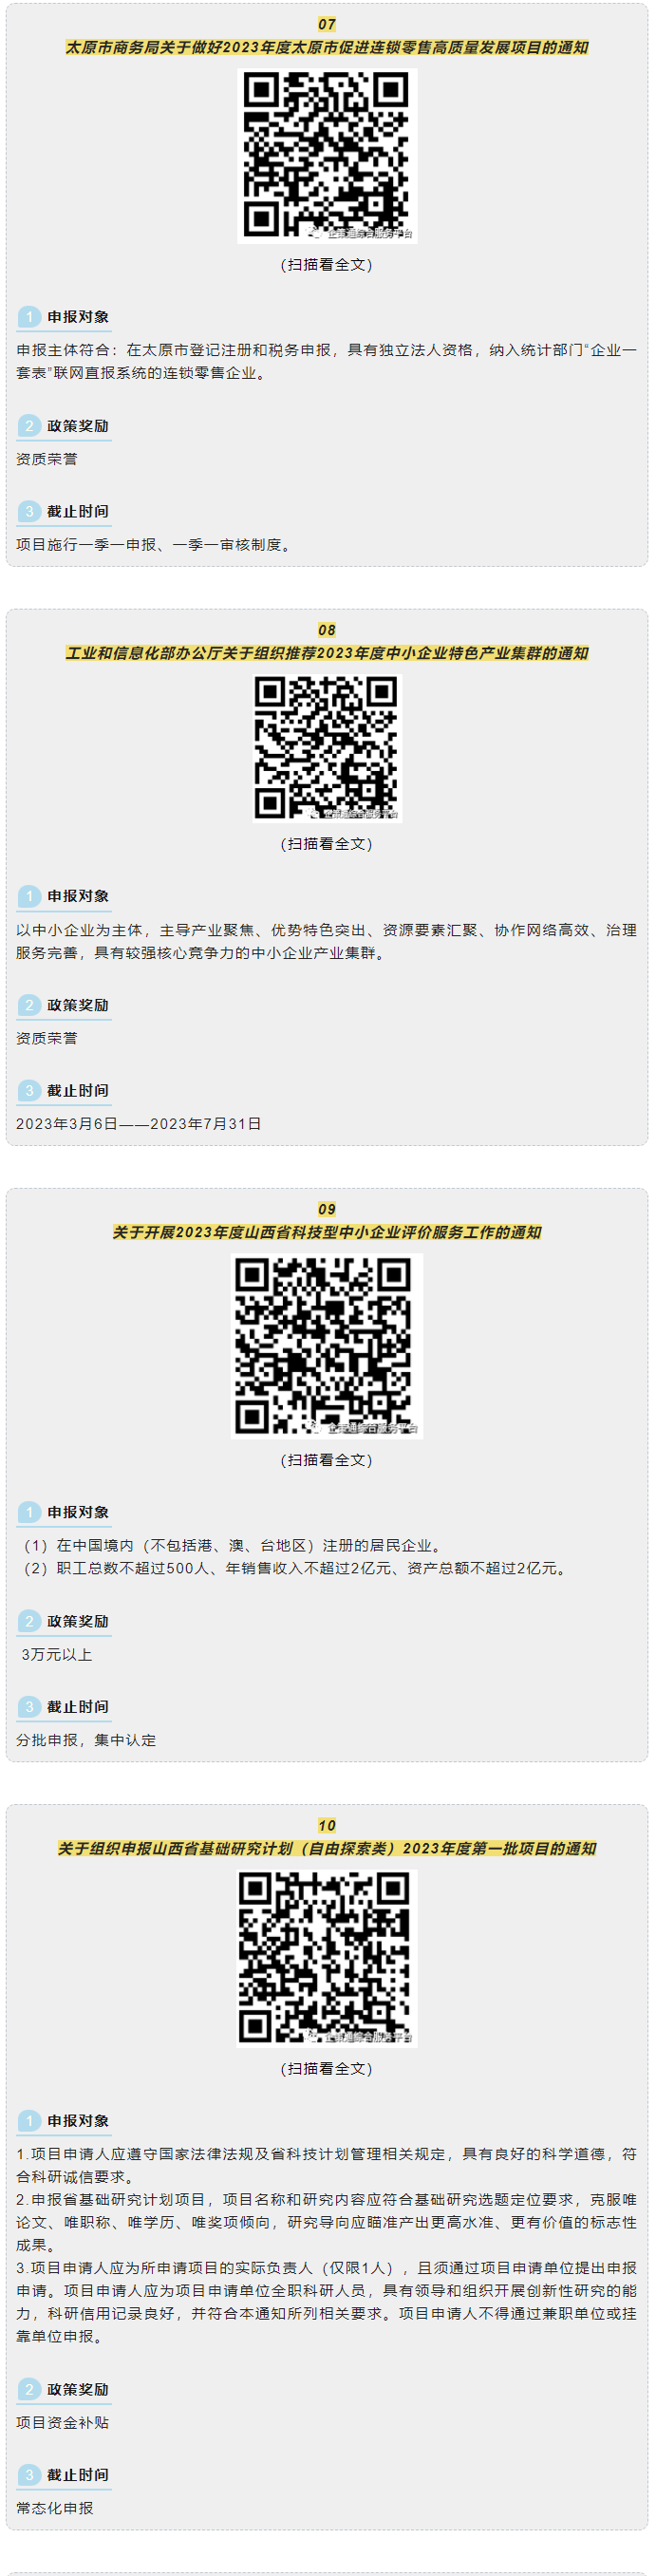The width and height of the screenshot is (656, 2576).
Task: Click number 2 badge above 项目资金补贴
Action: pyautogui.click(x=29, y=2389)
